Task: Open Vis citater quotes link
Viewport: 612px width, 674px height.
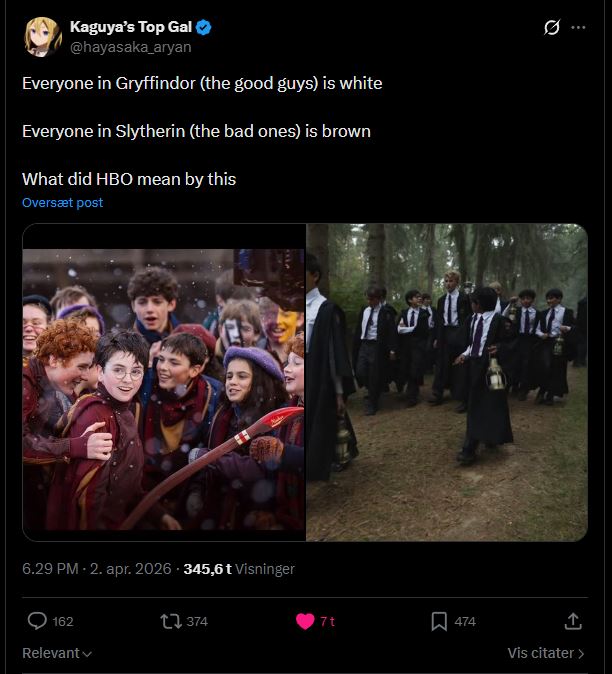Action: 546,653
